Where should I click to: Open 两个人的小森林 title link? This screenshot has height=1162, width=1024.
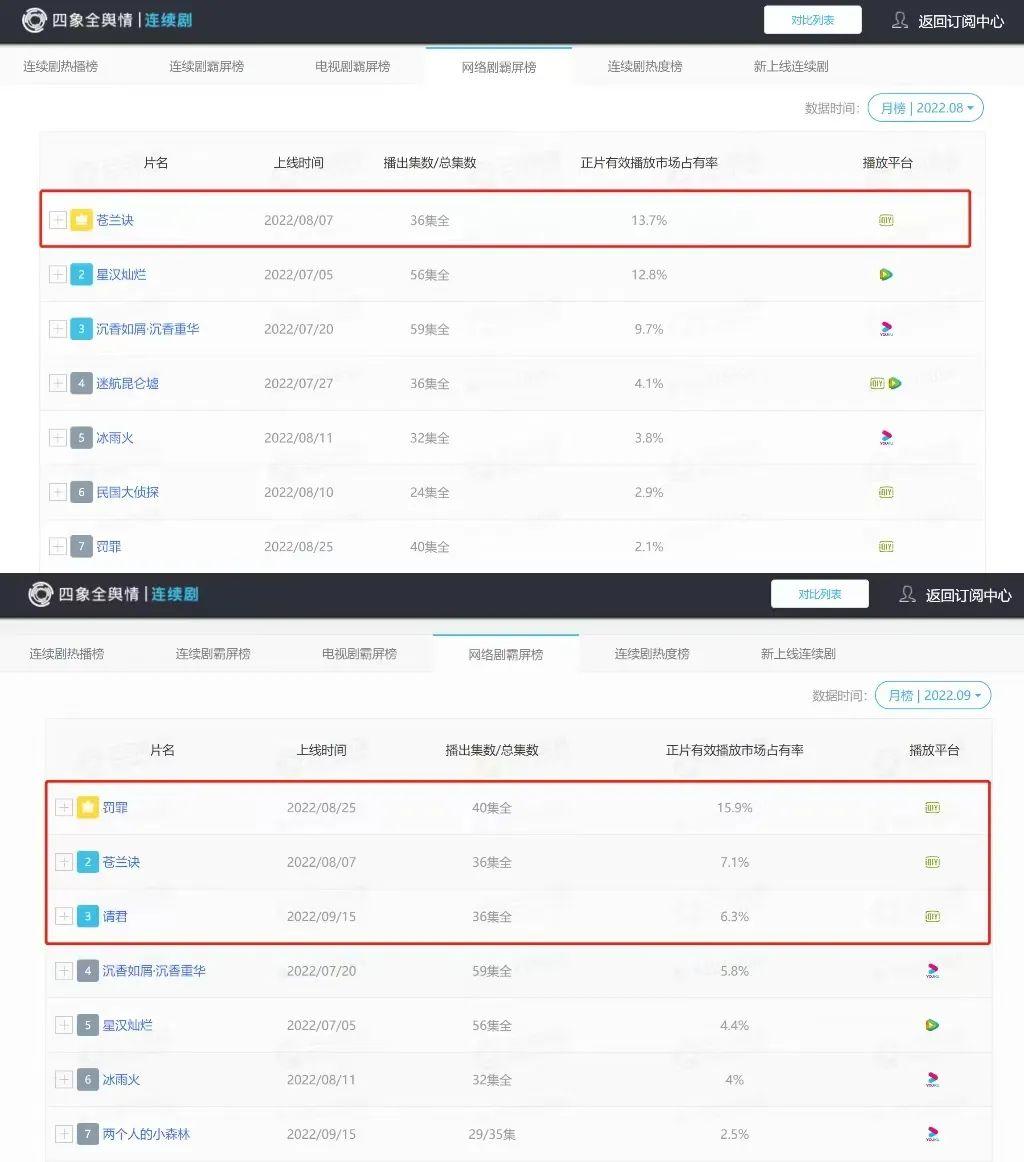146,1134
